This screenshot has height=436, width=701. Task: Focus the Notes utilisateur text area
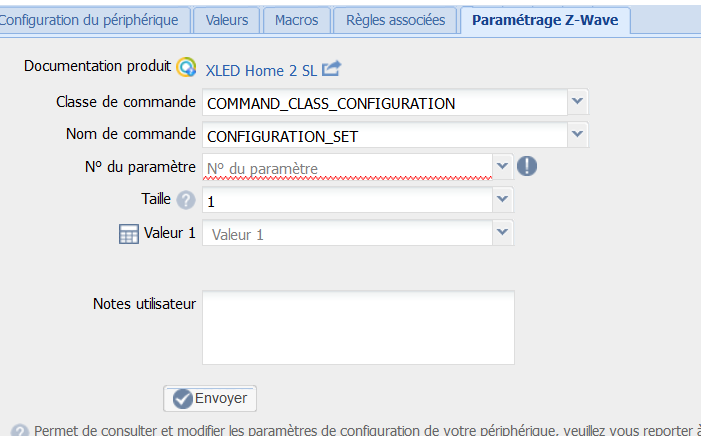[x=358, y=327]
